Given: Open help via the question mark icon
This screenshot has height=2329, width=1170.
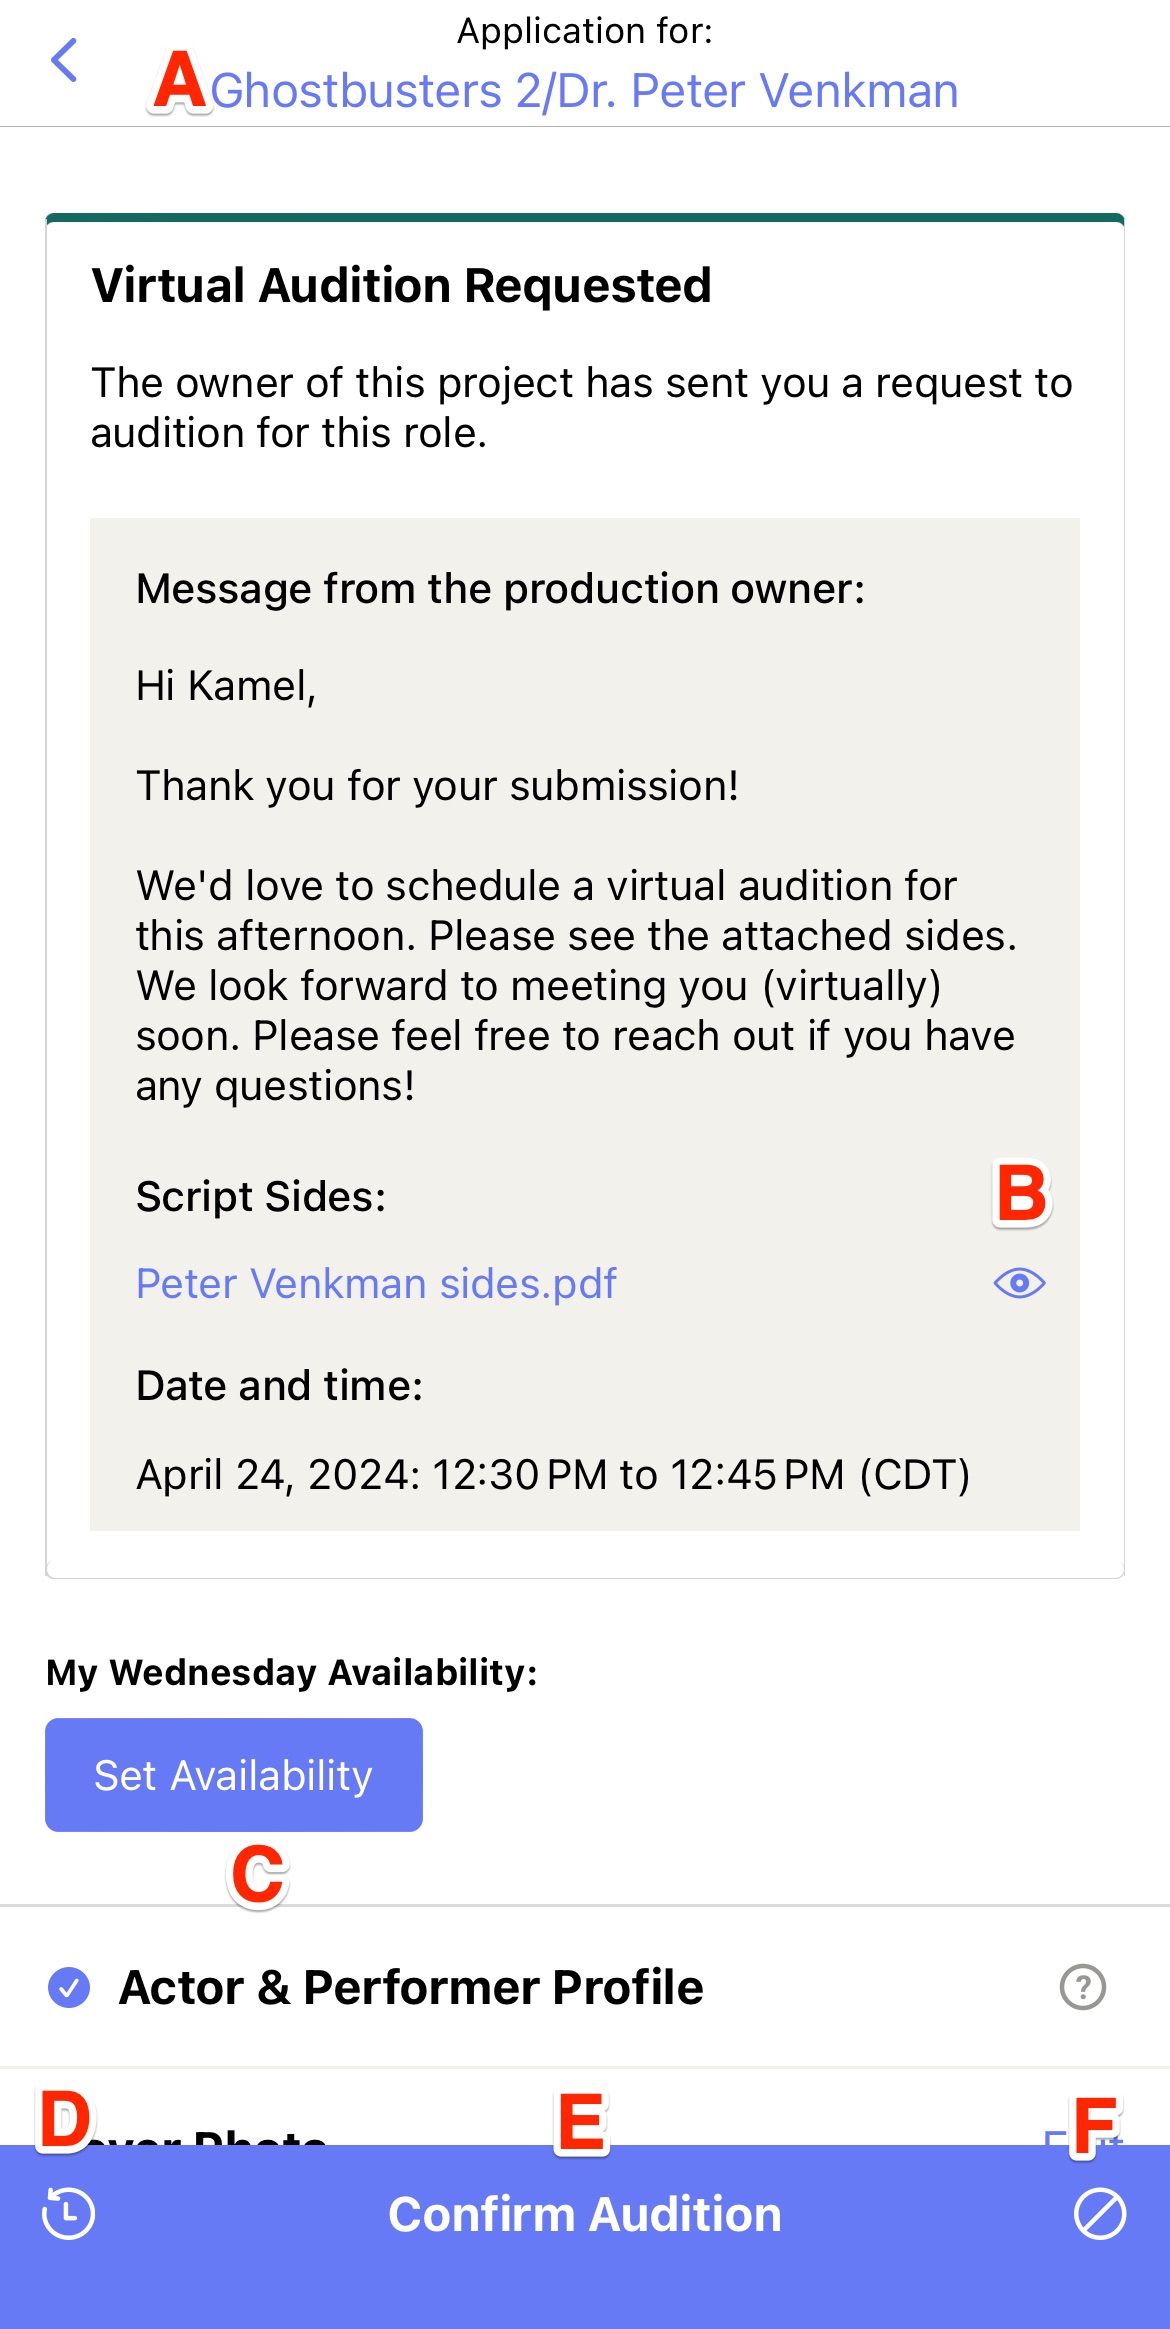Looking at the screenshot, I should (1083, 1987).
